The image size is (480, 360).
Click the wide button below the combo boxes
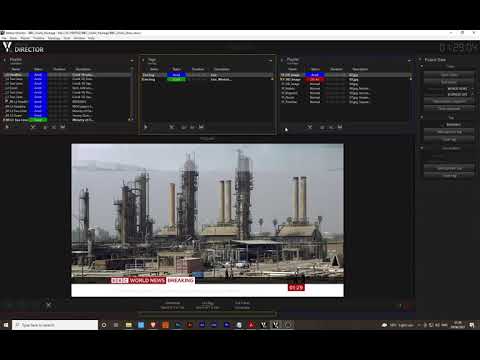click(x=449, y=101)
